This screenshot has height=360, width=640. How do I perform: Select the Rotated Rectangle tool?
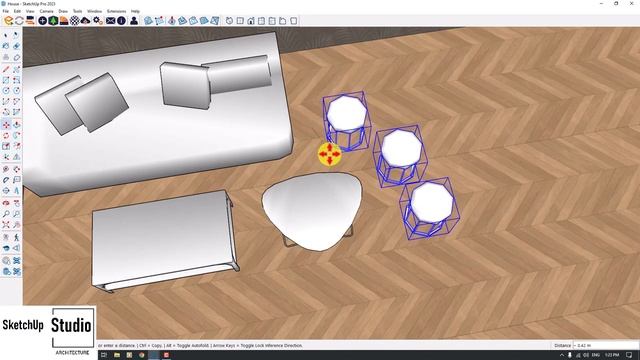(17, 80)
